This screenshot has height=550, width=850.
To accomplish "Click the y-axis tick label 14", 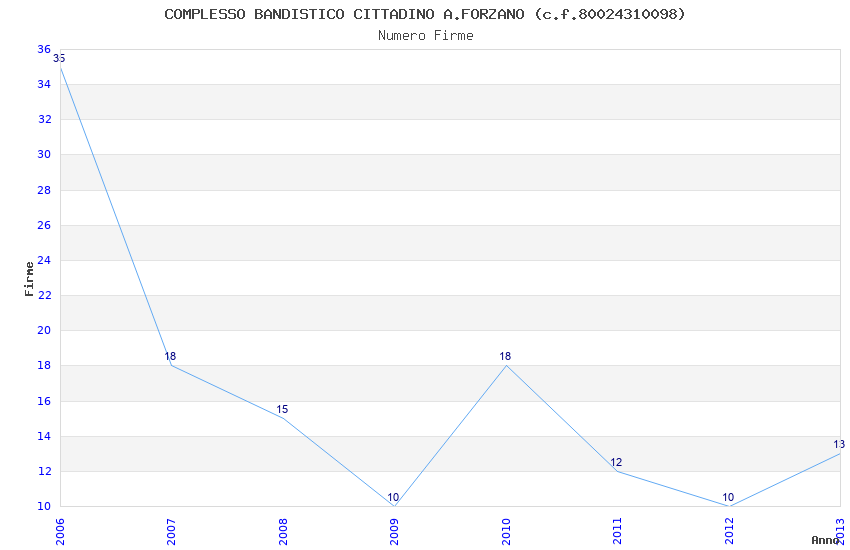I will pyautogui.click(x=44, y=436).
